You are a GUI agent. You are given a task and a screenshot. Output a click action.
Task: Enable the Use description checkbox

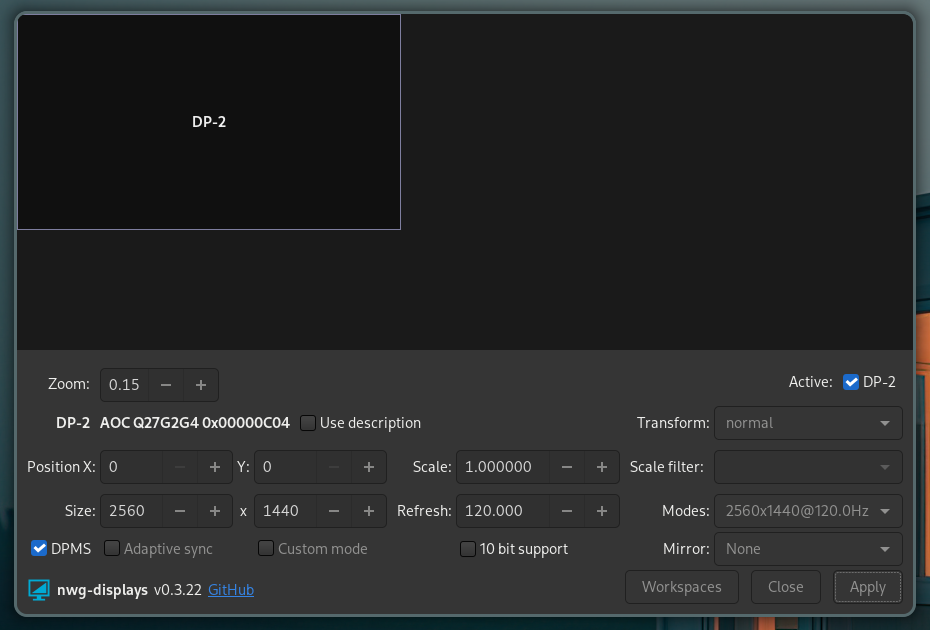308,423
